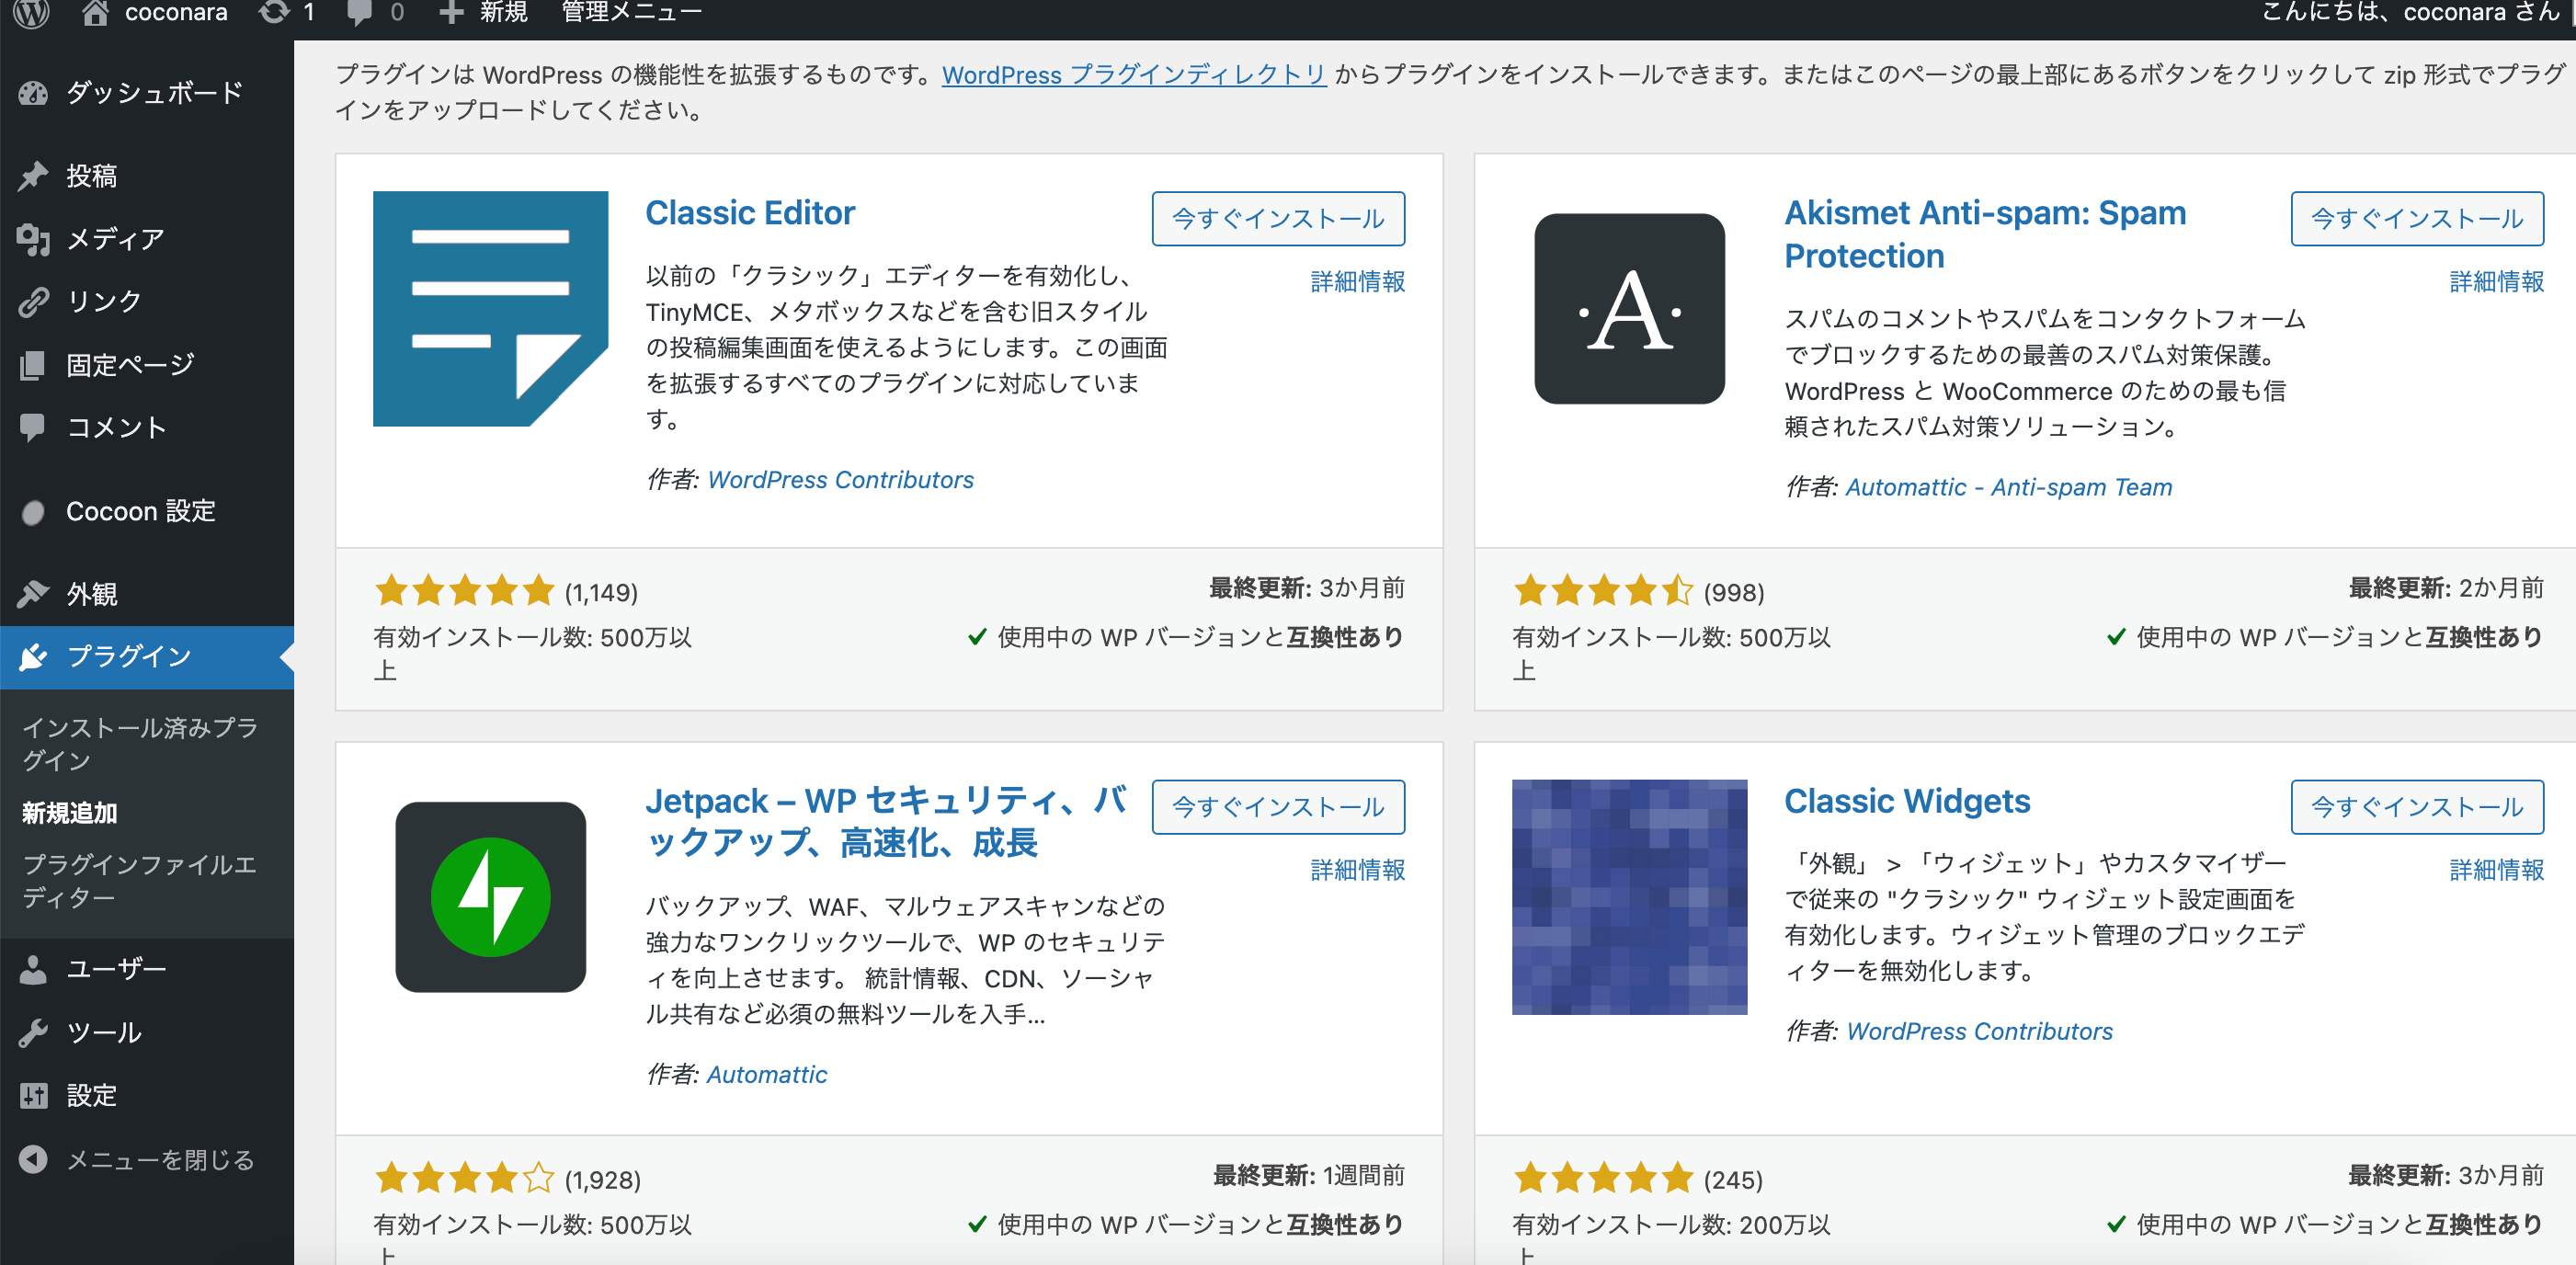Screen dimensions: 2576x1265
Task: Open ダッシュボード from the sidebar
Action: coord(153,93)
